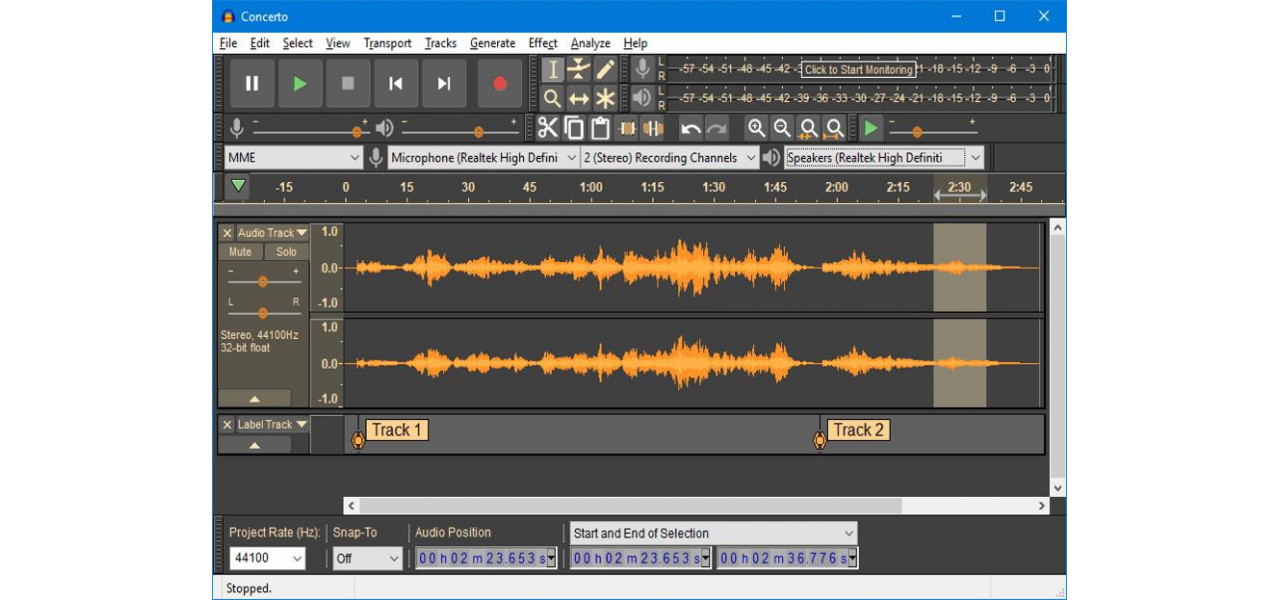This screenshot has width=1280, height=600.
Task: Open the View menu
Action: click(338, 43)
